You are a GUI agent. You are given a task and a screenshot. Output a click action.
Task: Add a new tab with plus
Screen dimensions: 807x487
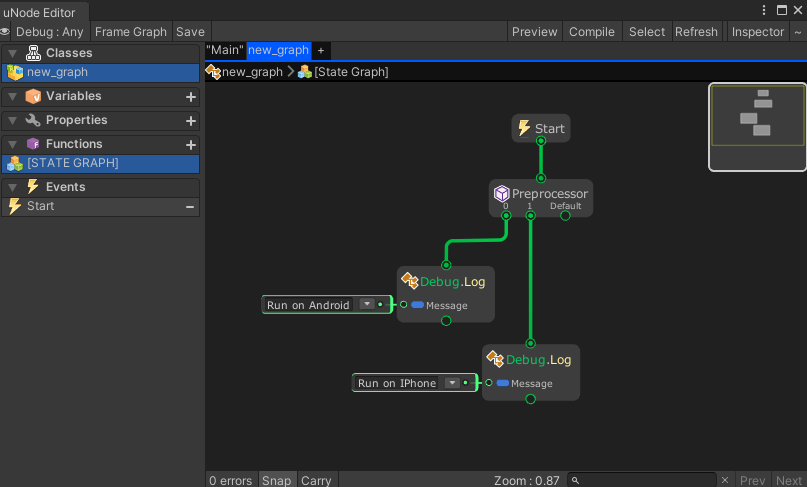pos(321,50)
